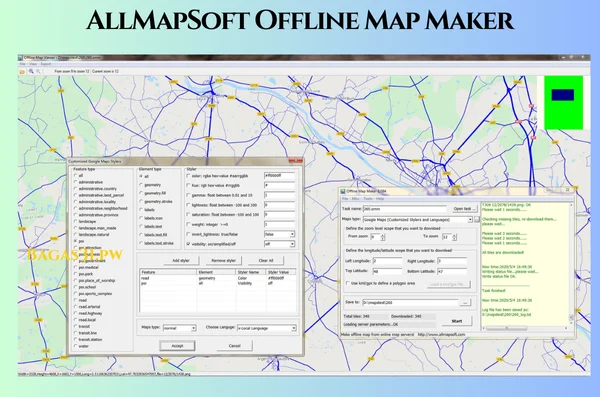Tick 'Use kml/gpx to define a polygon area'

[x=348, y=283]
